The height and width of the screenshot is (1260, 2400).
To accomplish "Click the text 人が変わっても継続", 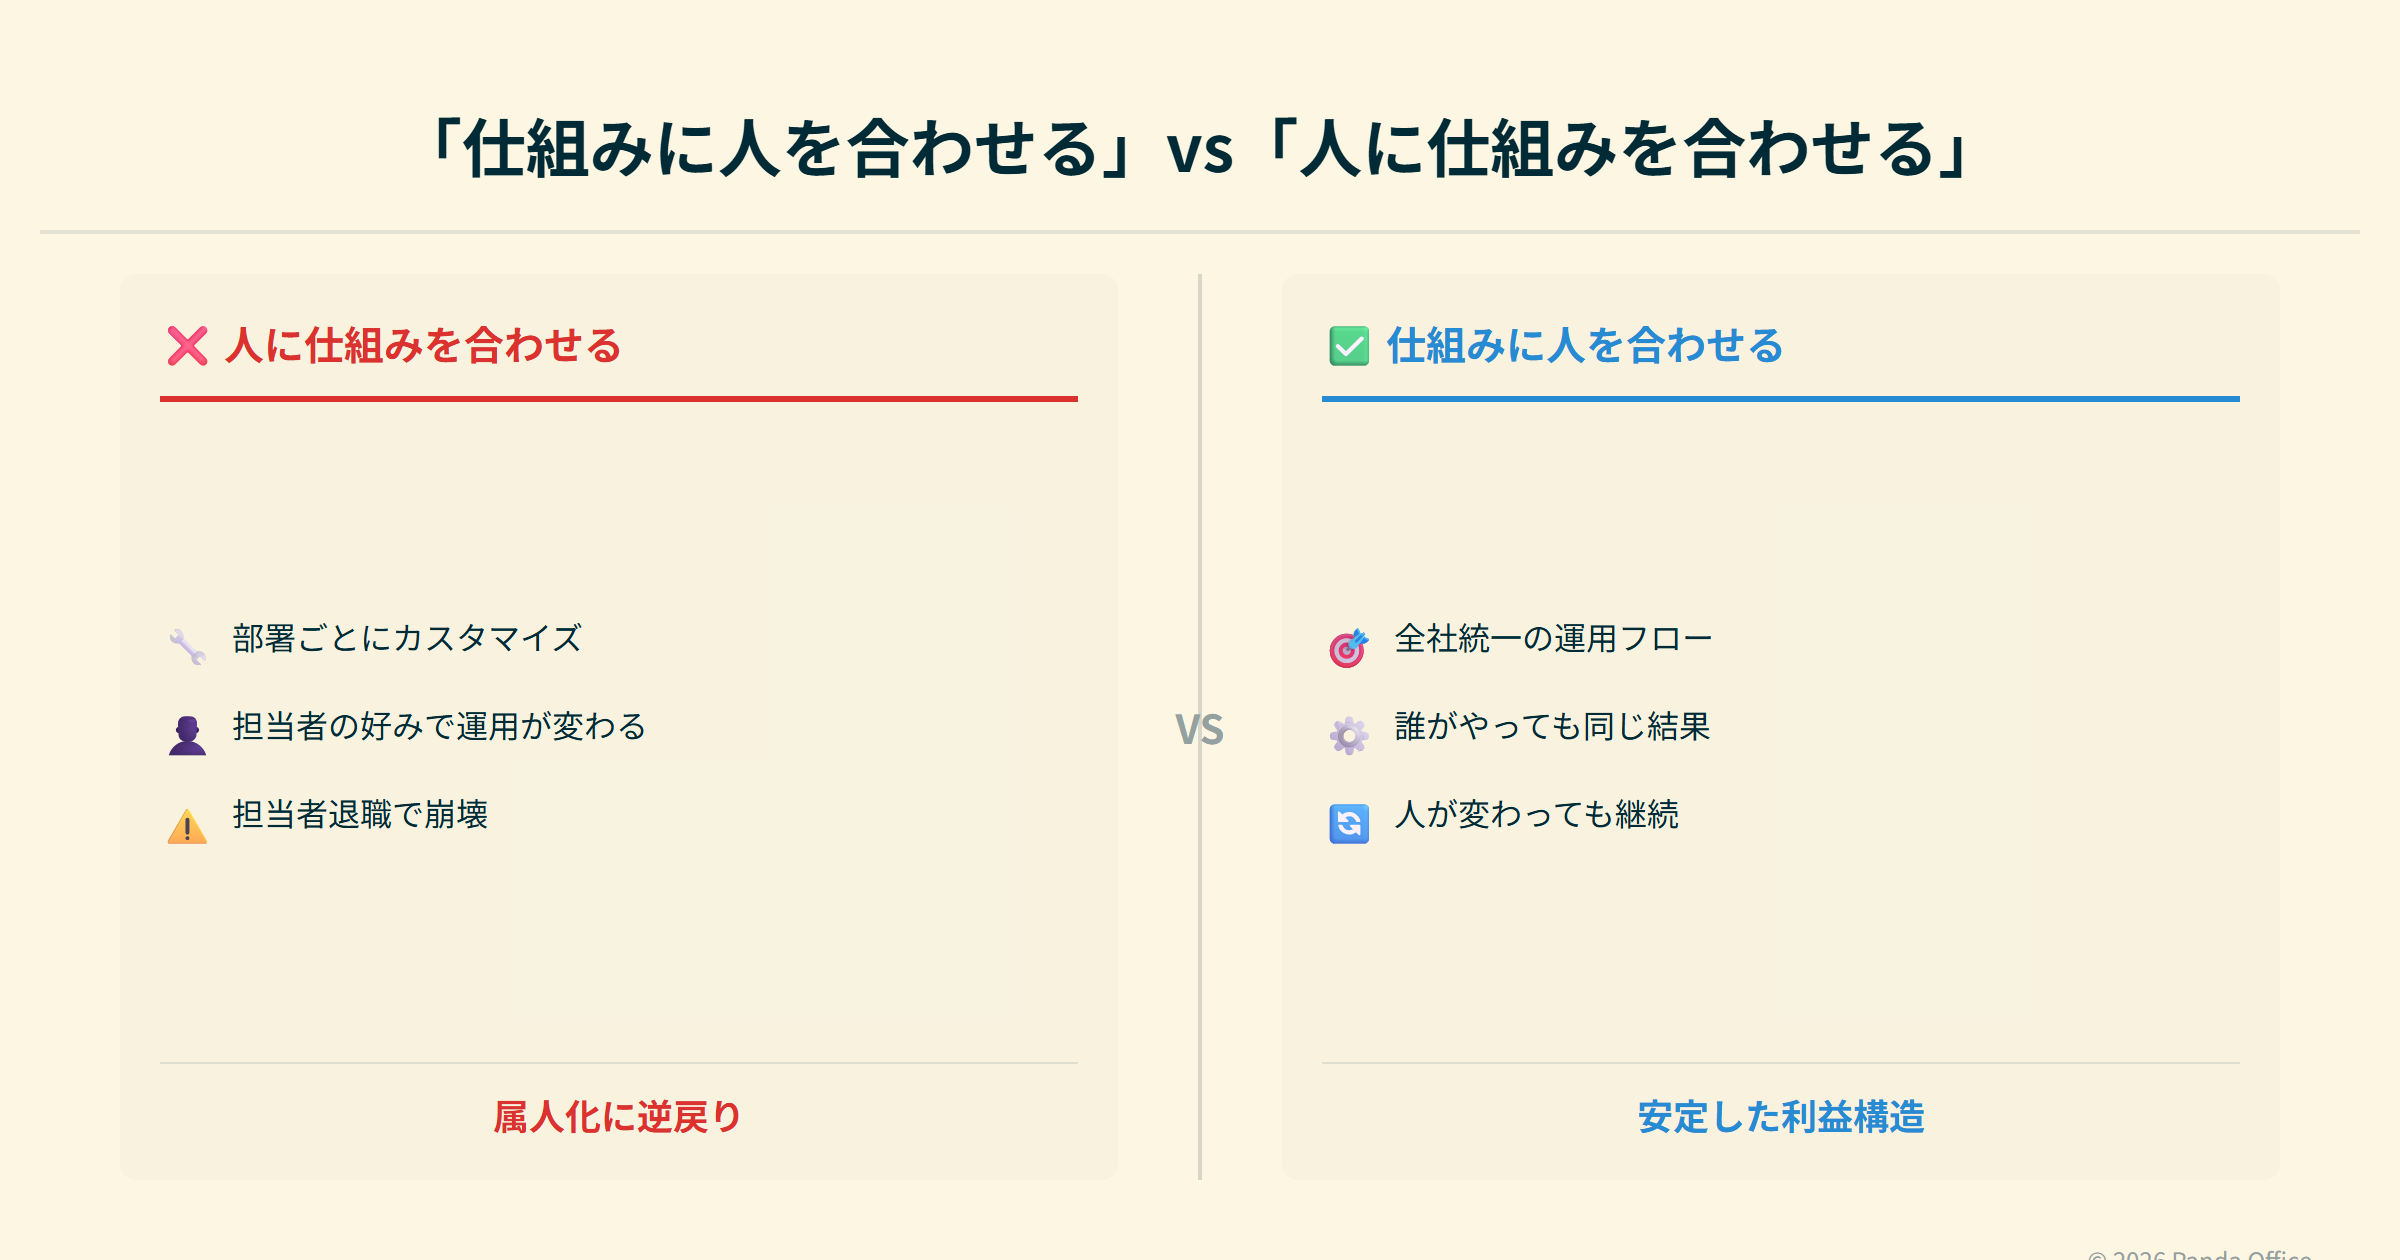I will [1536, 814].
